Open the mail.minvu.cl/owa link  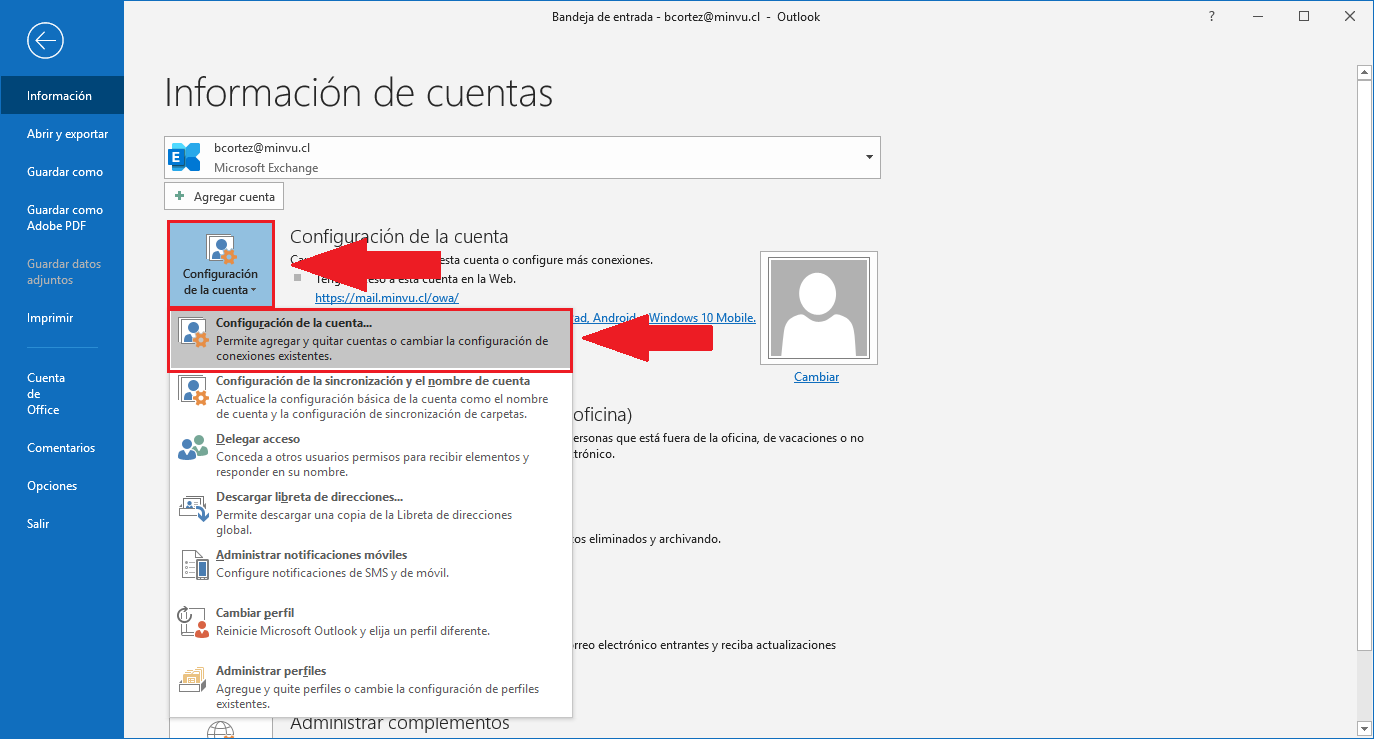(387, 297)
